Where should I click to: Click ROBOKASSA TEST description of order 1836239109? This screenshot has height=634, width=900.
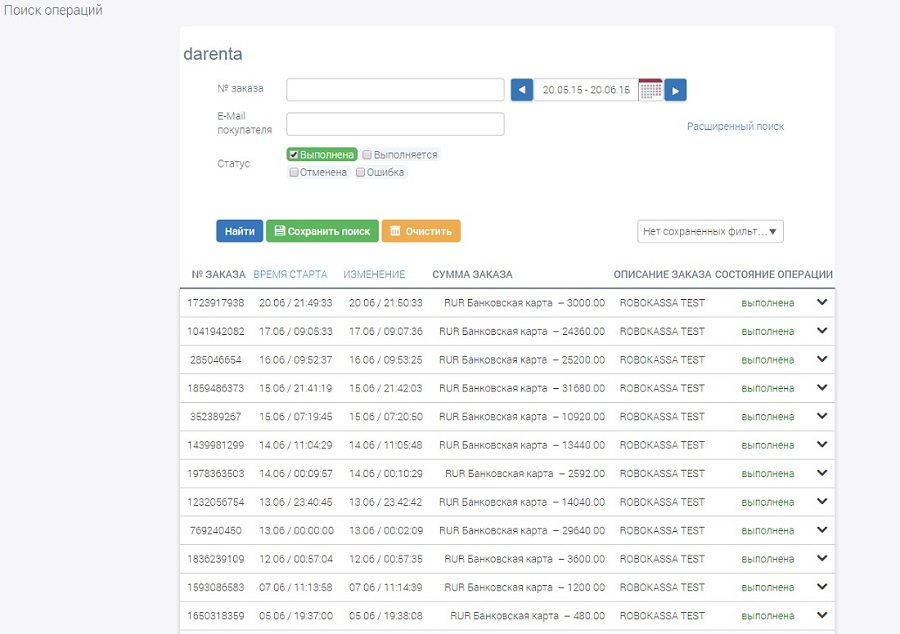[662, 559]
